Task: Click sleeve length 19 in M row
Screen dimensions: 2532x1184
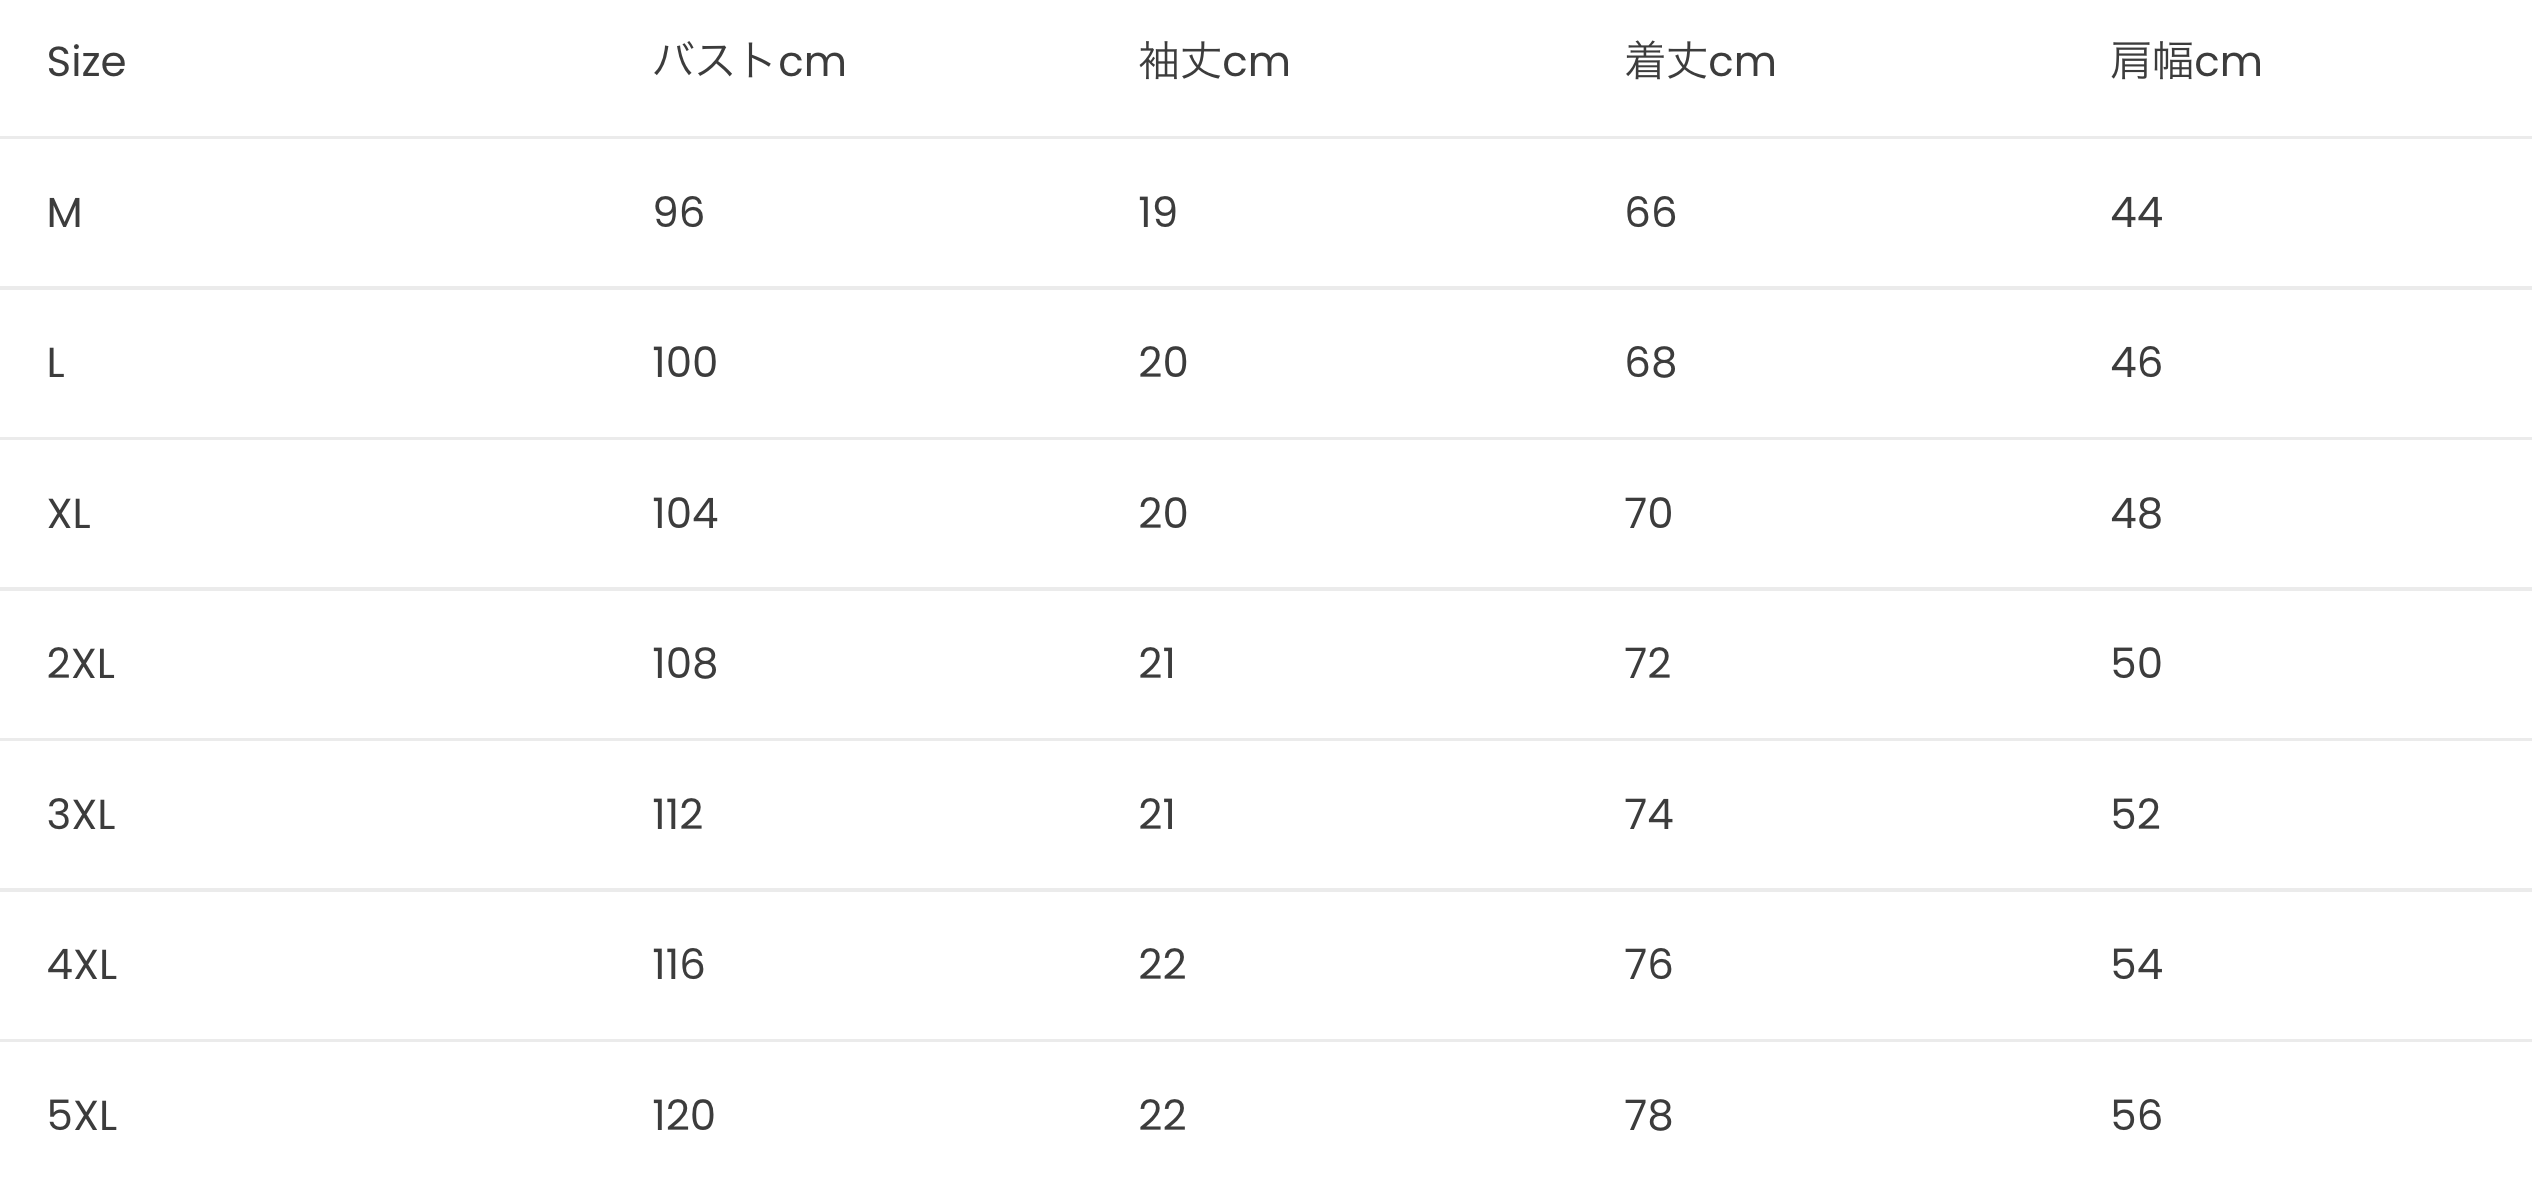Action: pyautogui.click(x=1158, y=213)
